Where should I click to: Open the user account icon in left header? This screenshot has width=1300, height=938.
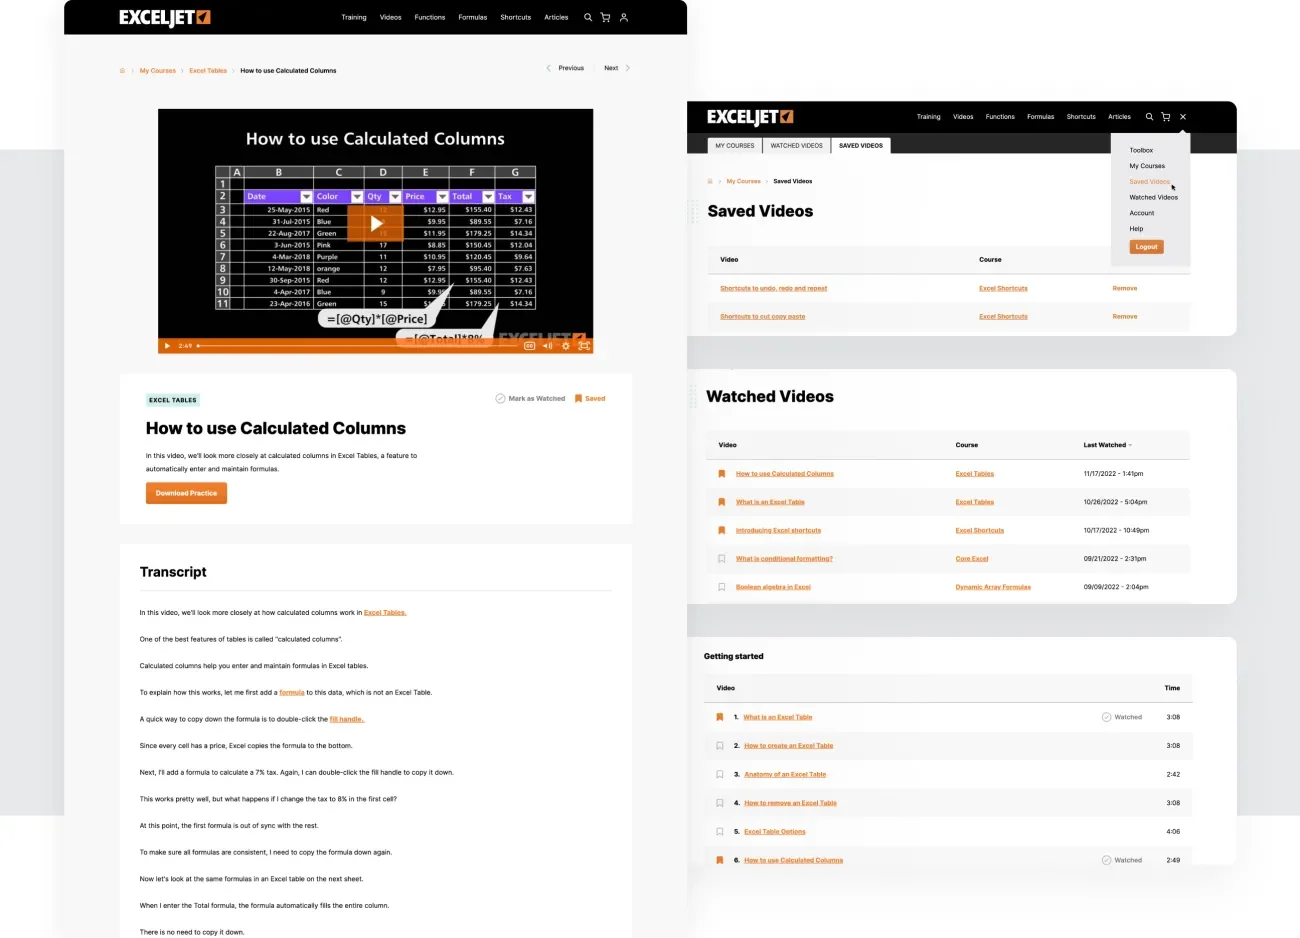[x=624, y=17]
